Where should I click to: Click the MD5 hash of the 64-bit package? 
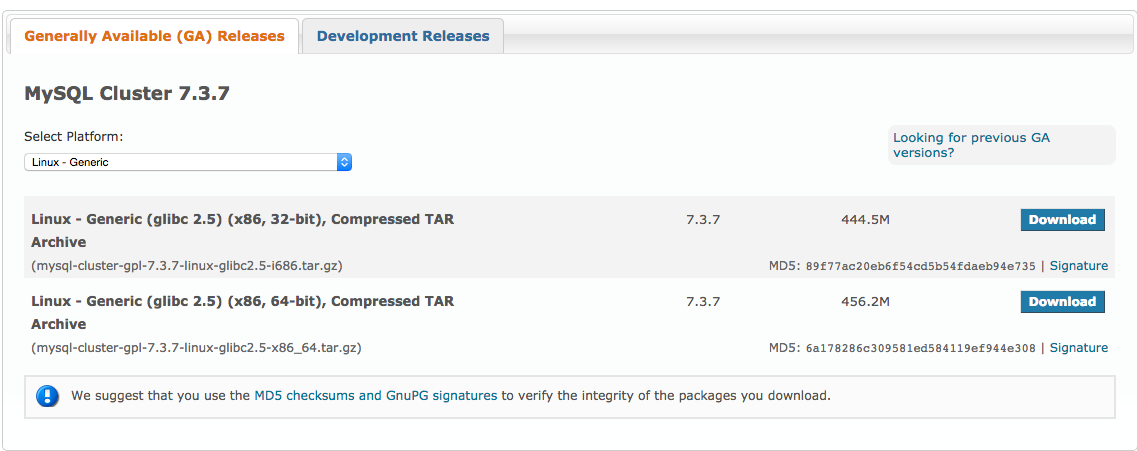(x=920, y=348)
